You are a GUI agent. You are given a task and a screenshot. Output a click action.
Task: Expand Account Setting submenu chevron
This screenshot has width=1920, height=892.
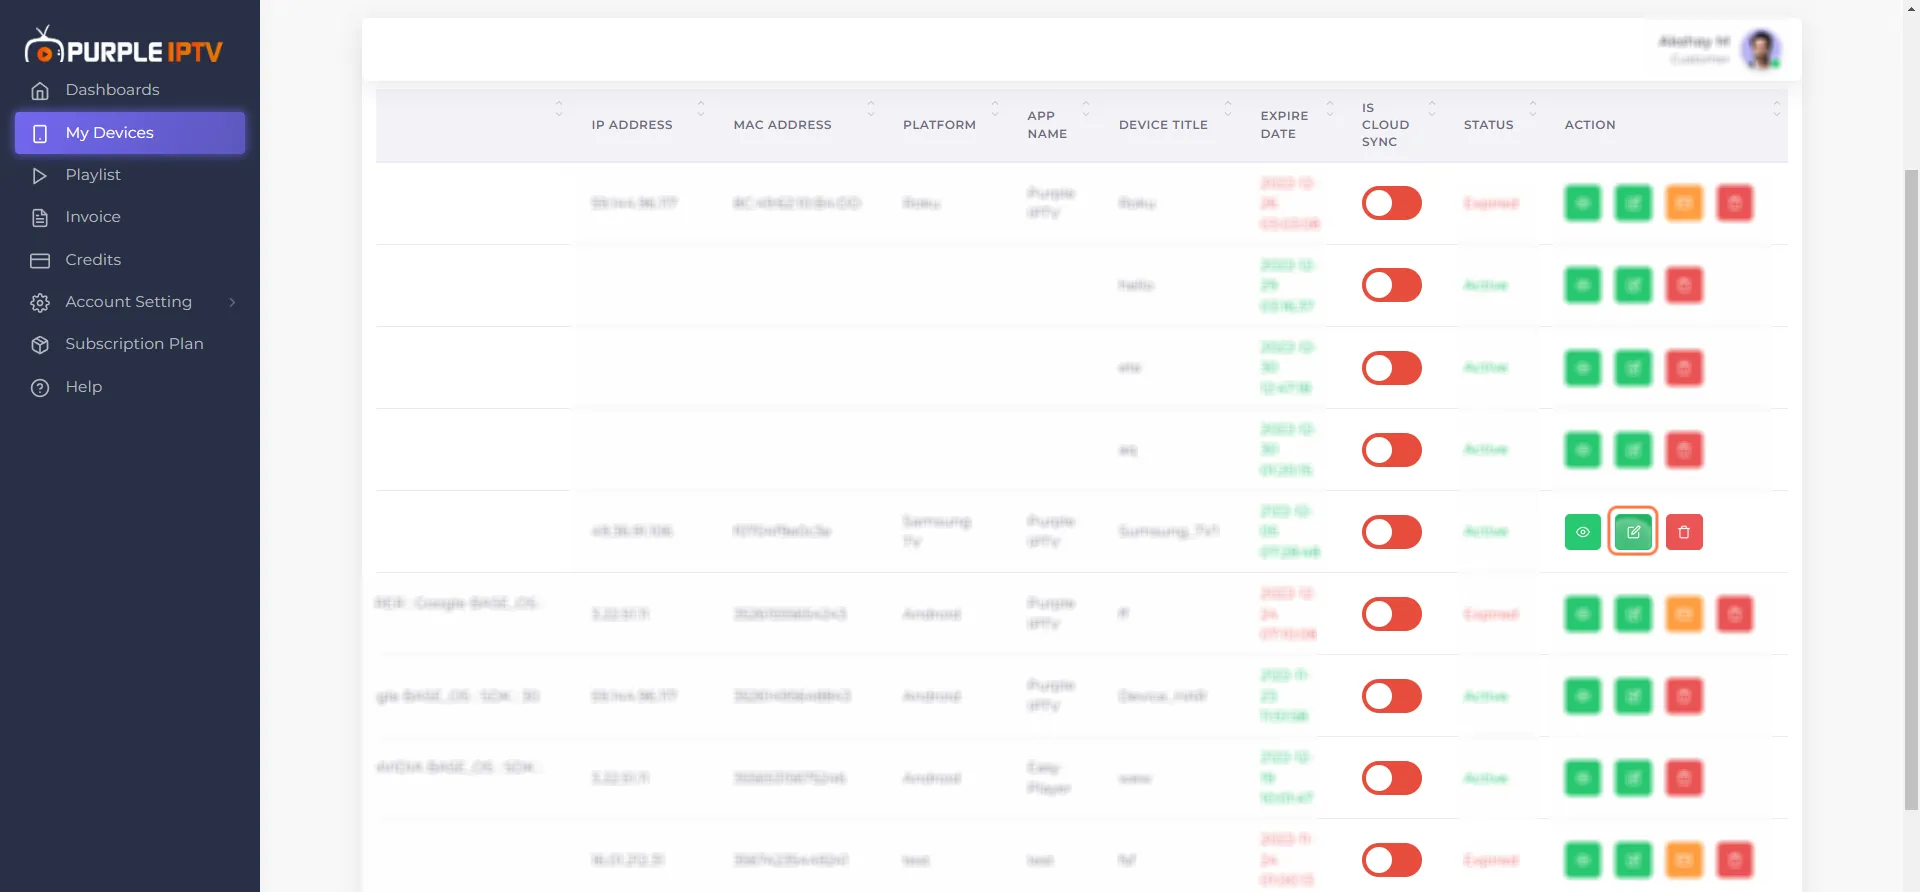(232, 303)
